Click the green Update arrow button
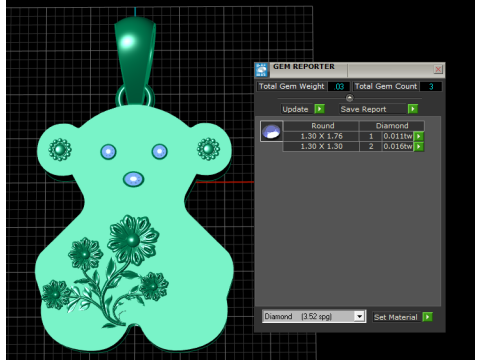Image resolution: width=480 pixels, height=360 pixels. point(319,109)
